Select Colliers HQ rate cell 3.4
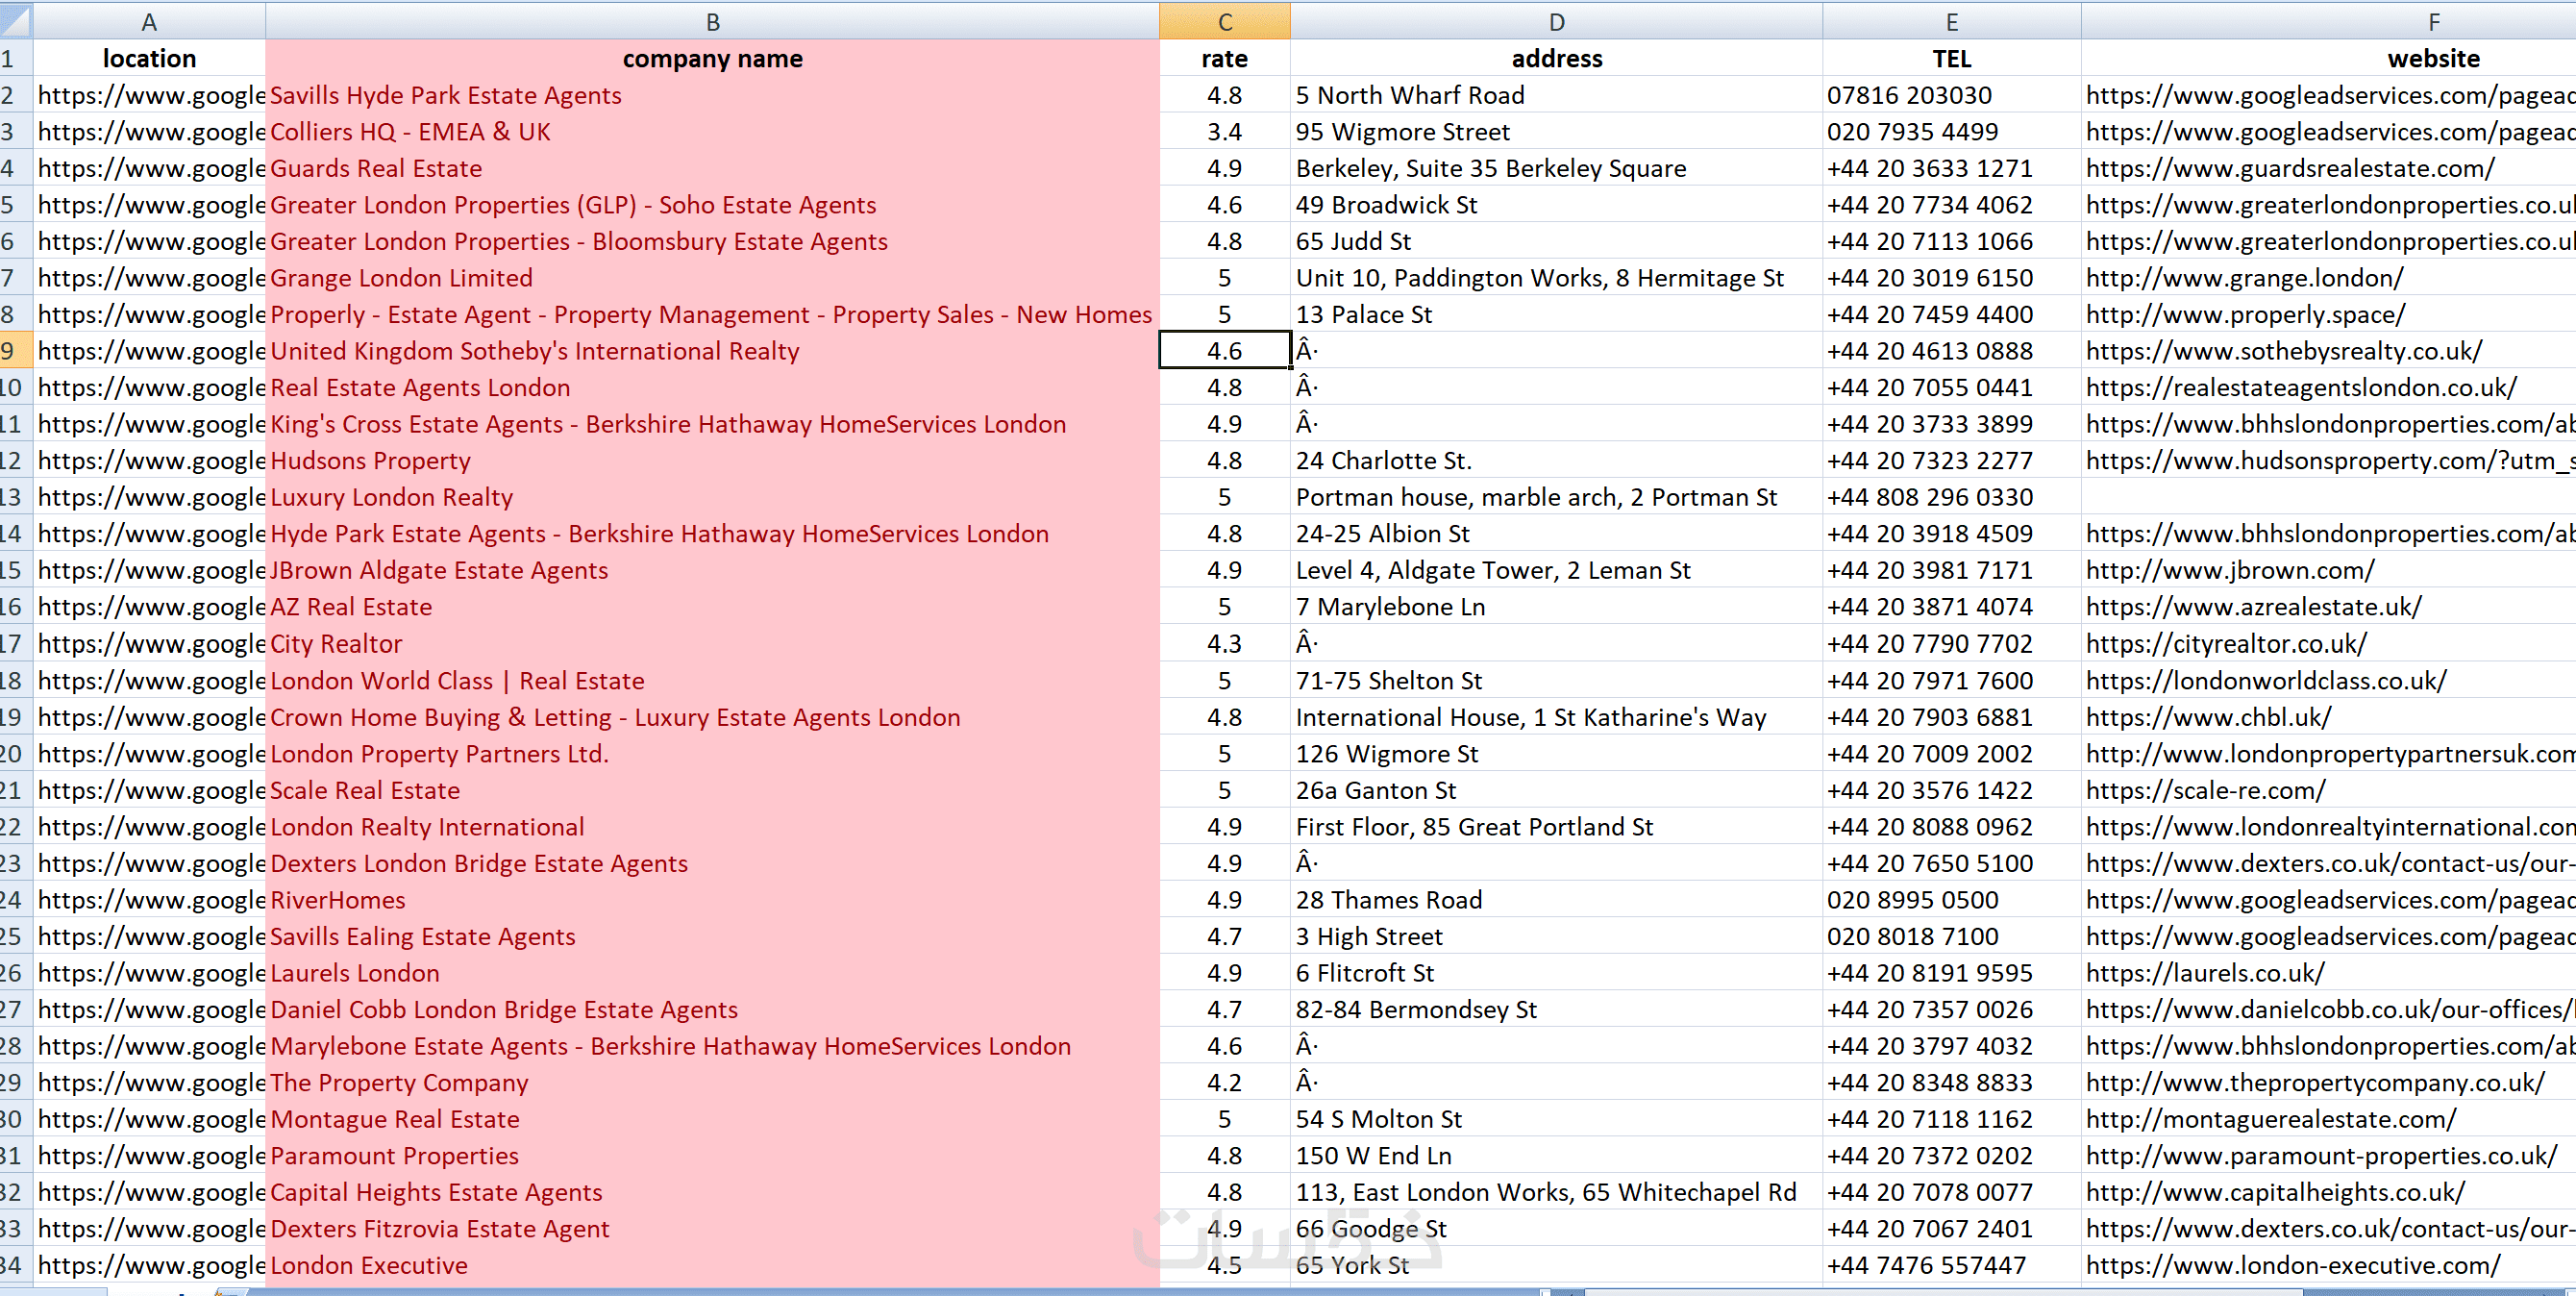The height and width of the screenshot is (1296, 2576). coord(1224,132)
